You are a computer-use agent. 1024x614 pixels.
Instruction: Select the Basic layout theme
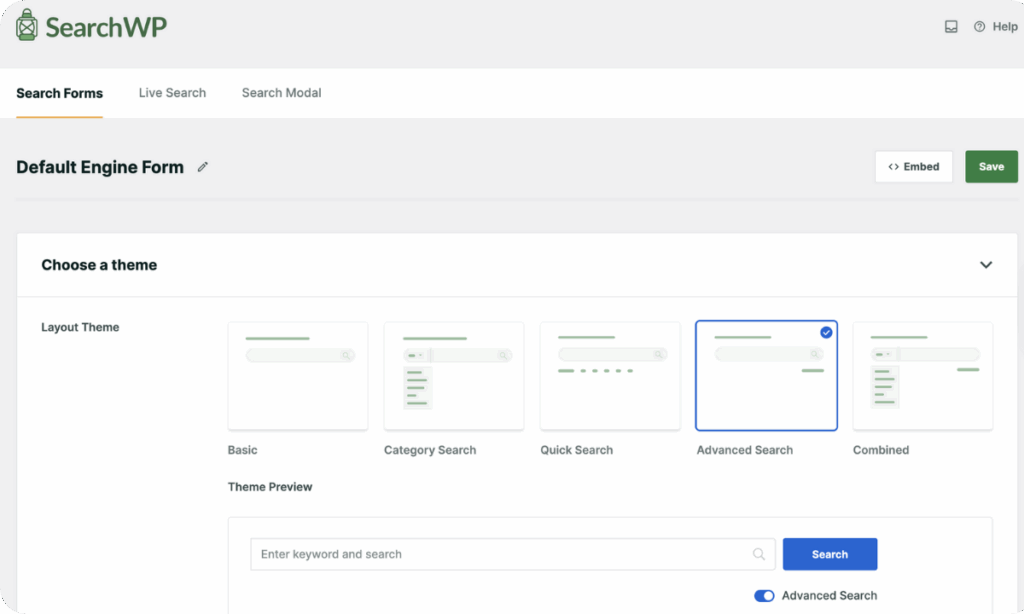[298, 376]
